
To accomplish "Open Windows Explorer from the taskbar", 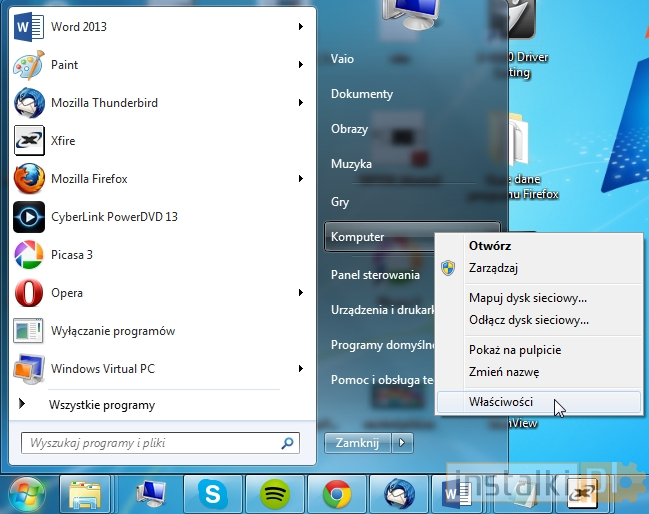I will [x=85, y=495].
